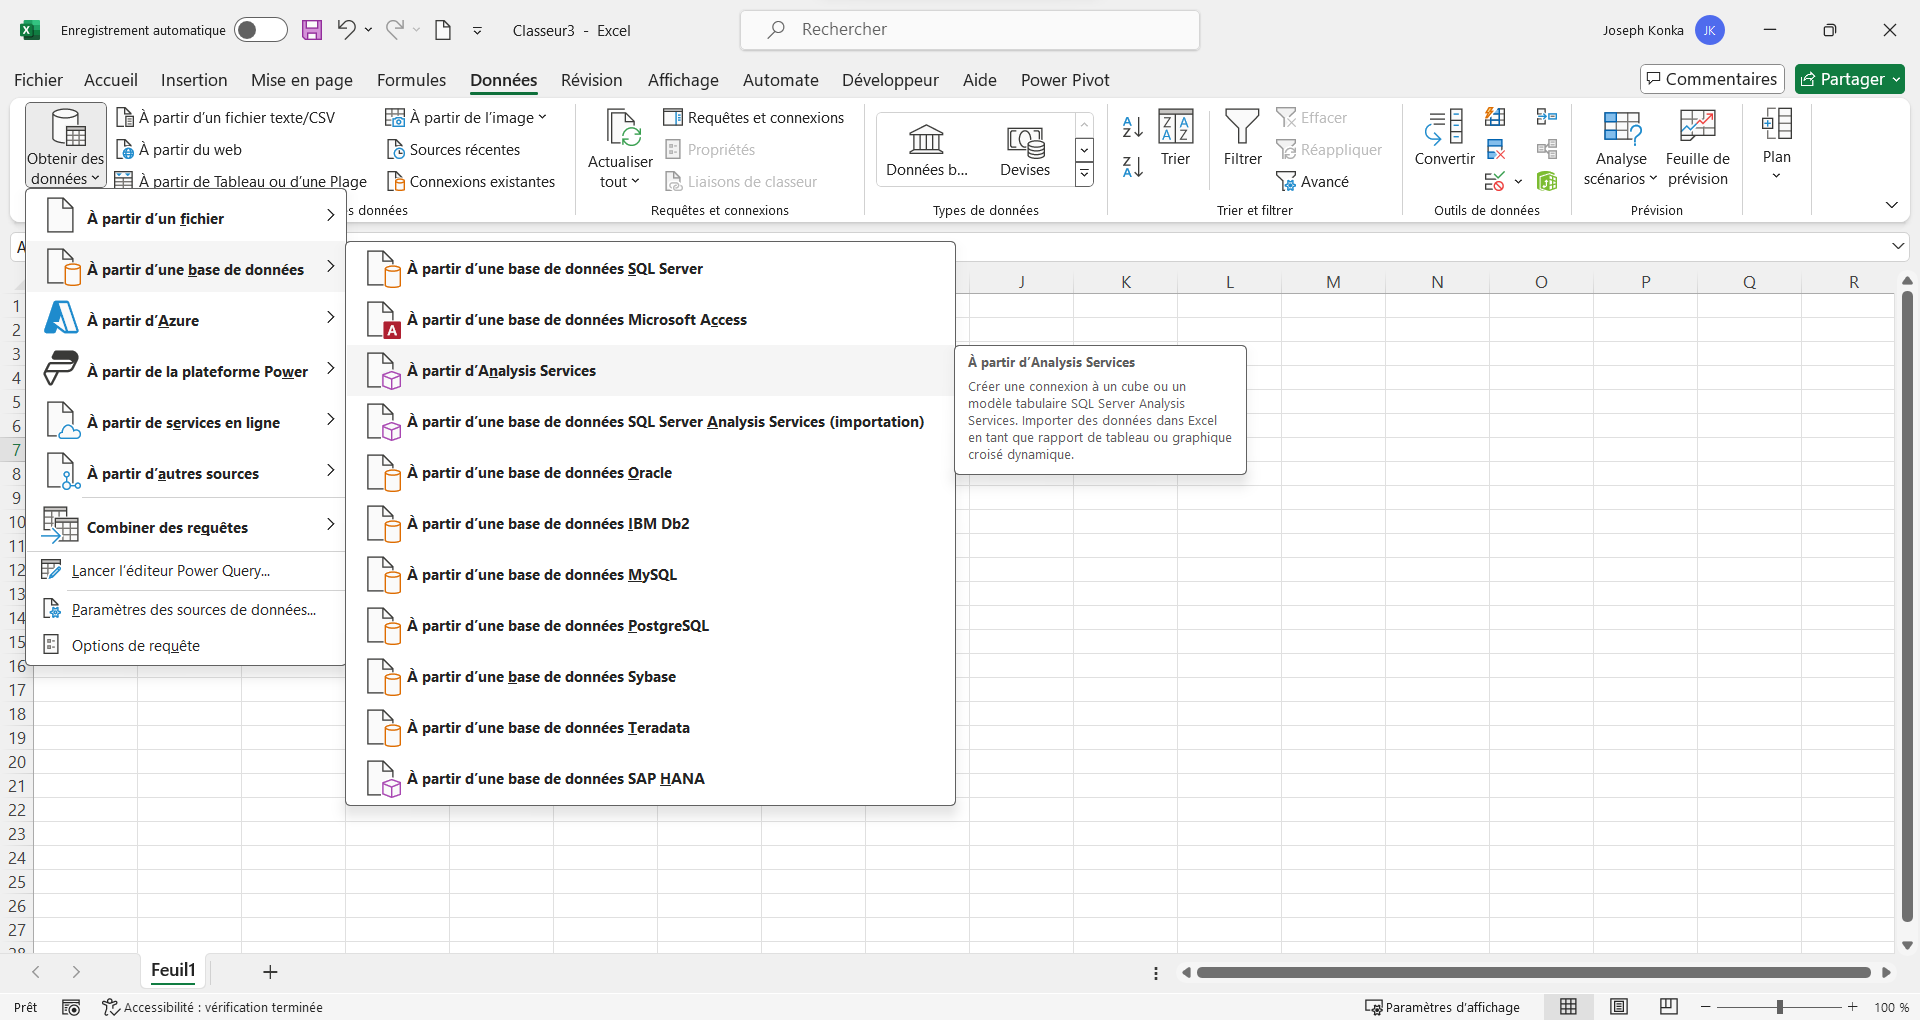Choose À partir d'une base de données Microsoft Access

650,320
